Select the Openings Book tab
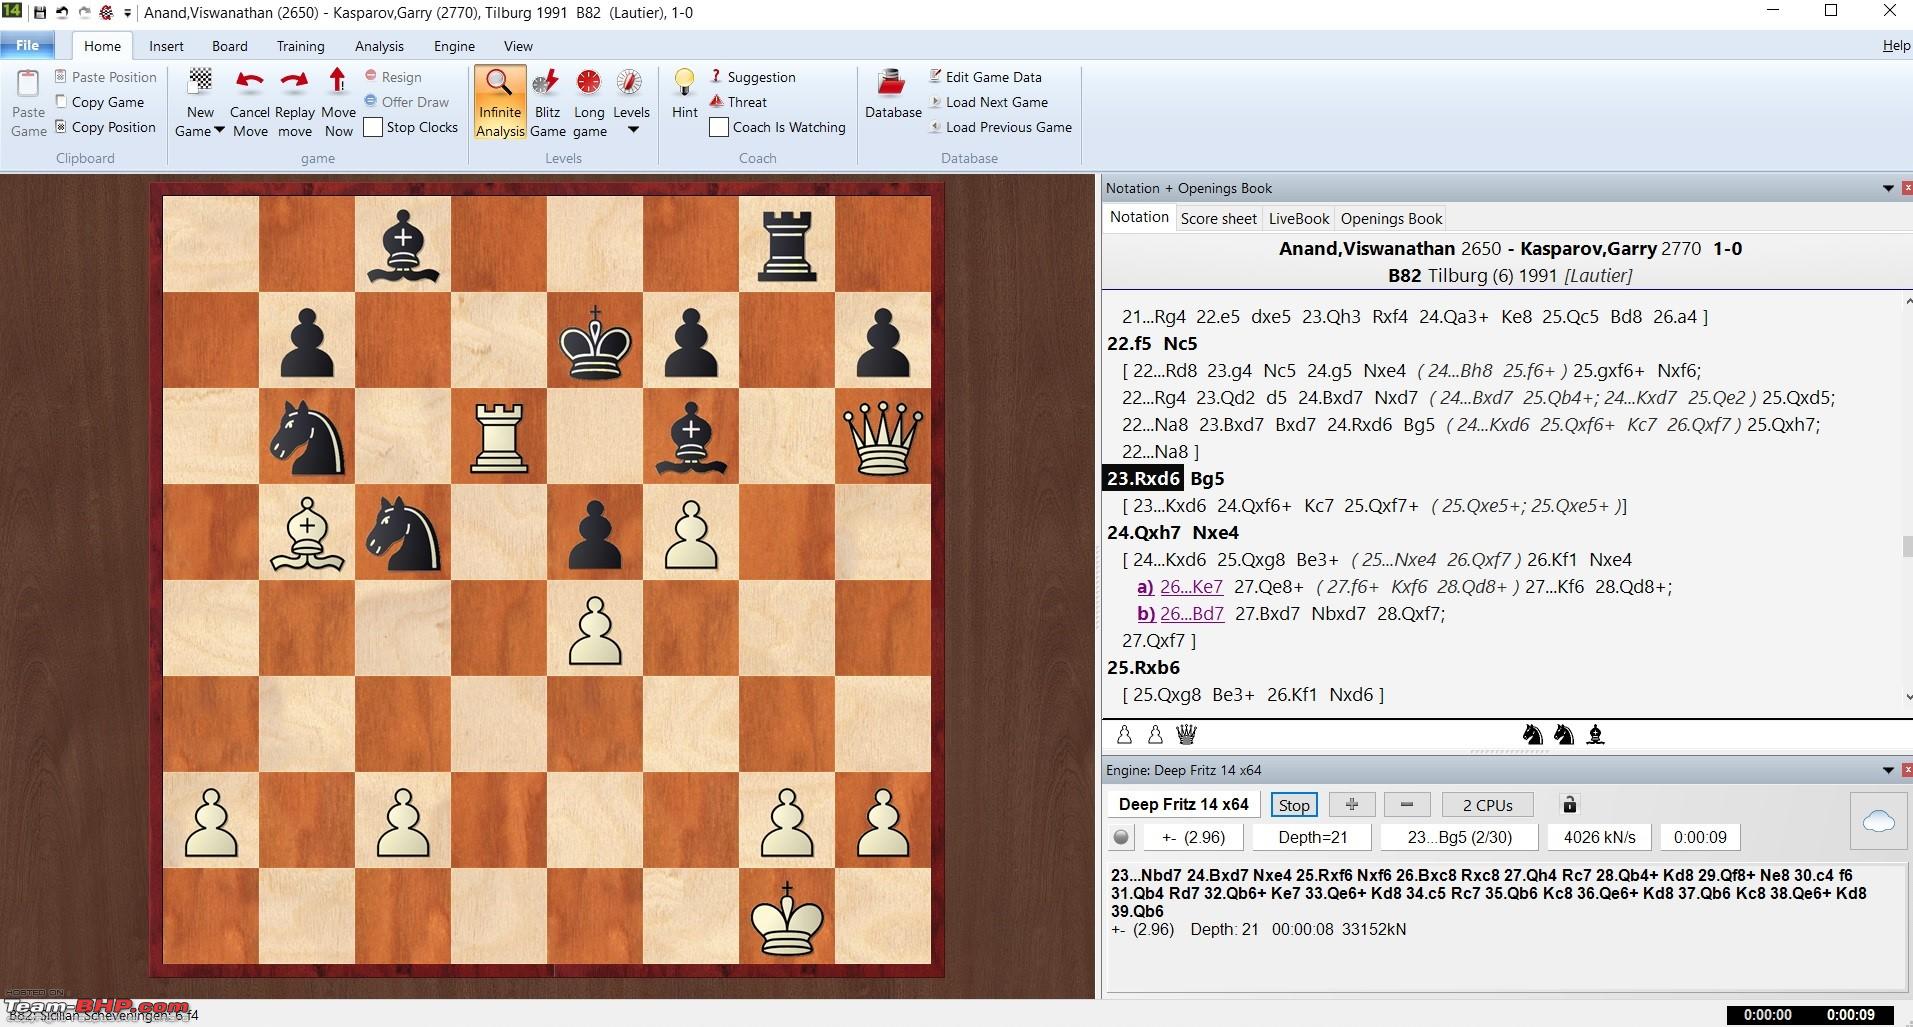The width and height of the screenshot is (1913, 1027). [1391, 218]
